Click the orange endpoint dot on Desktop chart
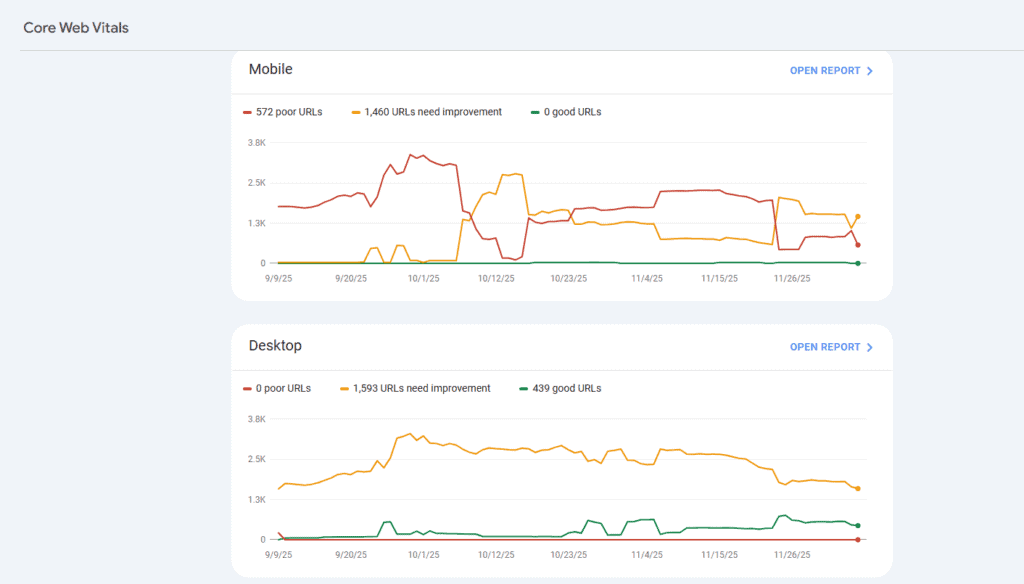Image resolution: width=1024 pixels, height=584 pixels. (x=858, y=488)
